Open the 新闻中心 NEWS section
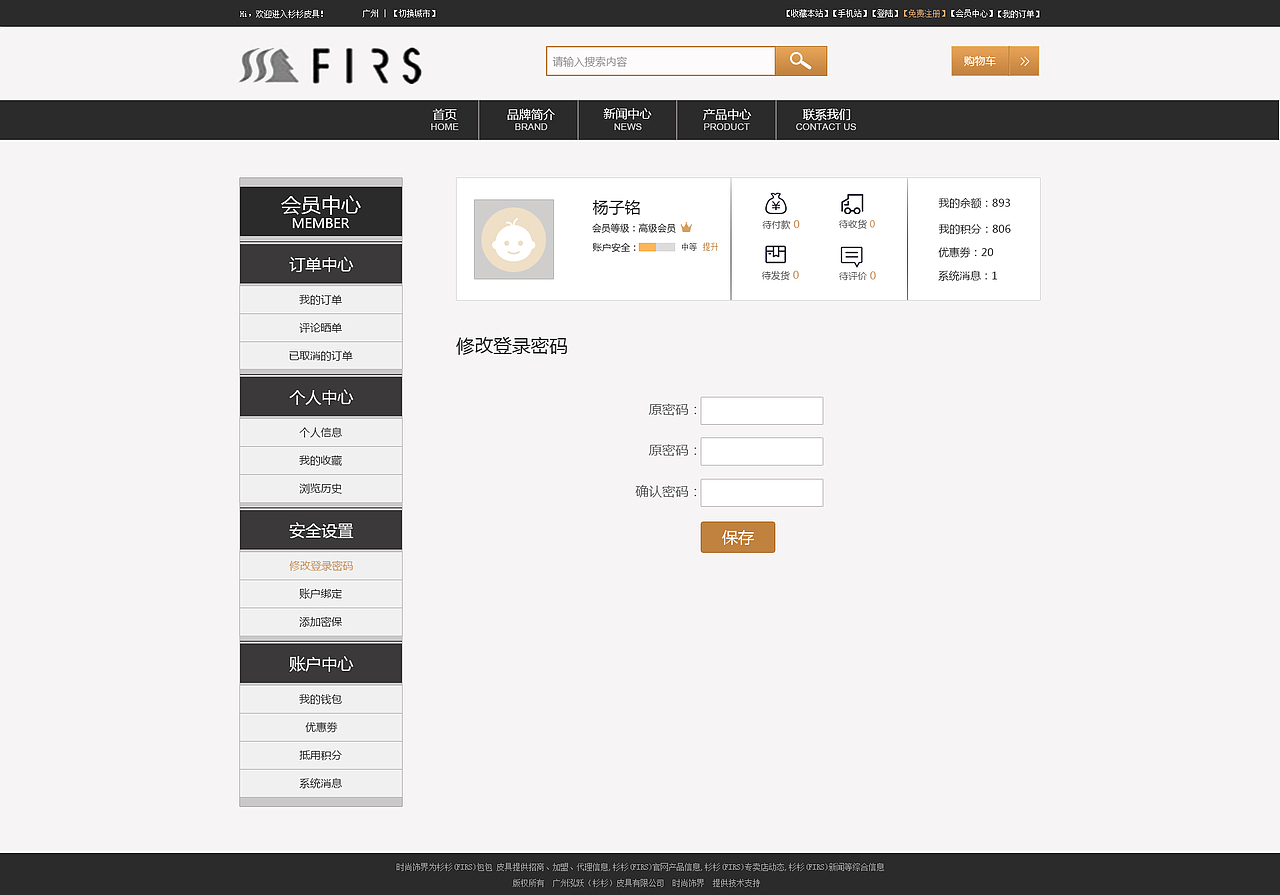 click(627, 119)
